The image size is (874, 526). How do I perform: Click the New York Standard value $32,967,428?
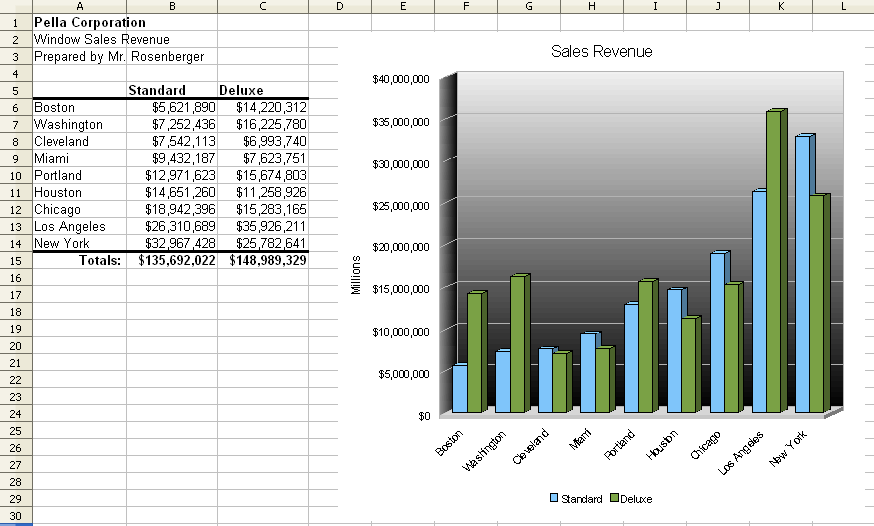point(172,243)
